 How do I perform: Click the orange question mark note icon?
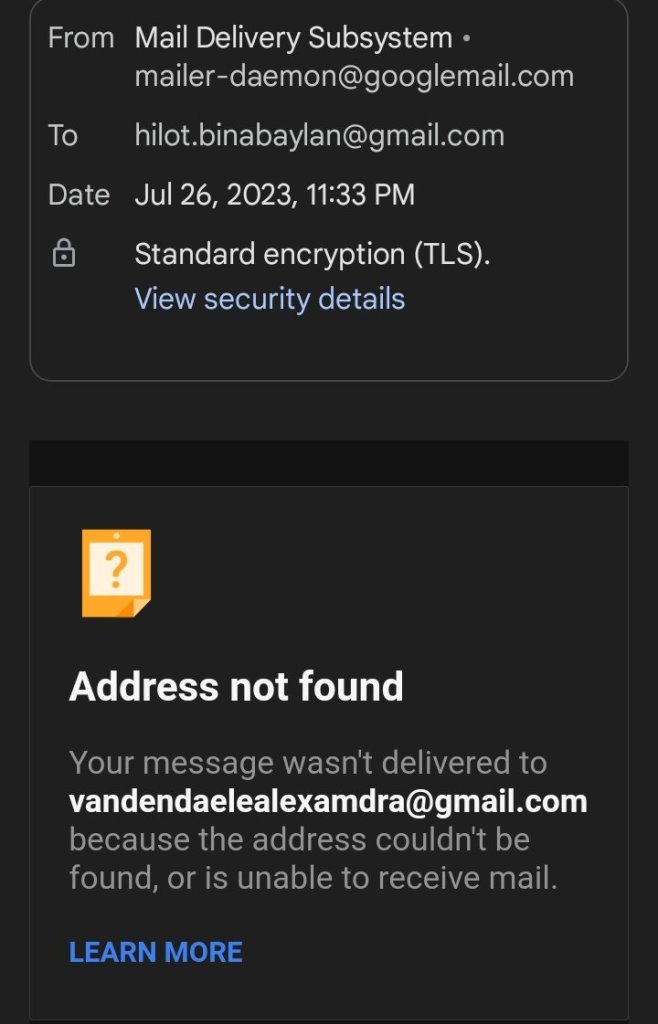pos(116,573)
